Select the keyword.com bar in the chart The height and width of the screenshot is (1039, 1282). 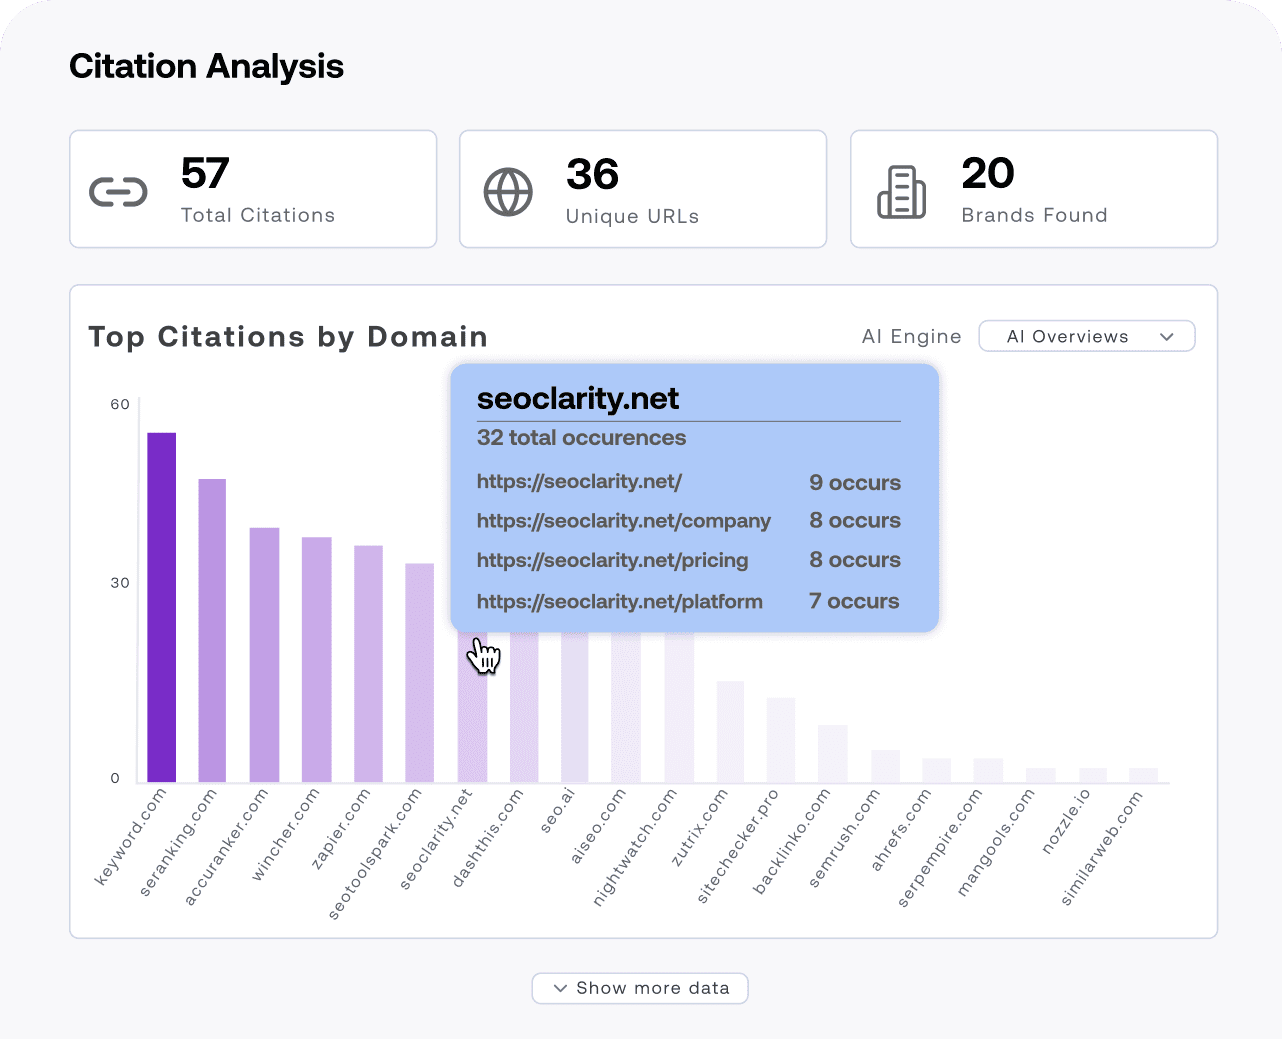pyautogui.click(x=162, y=607)
